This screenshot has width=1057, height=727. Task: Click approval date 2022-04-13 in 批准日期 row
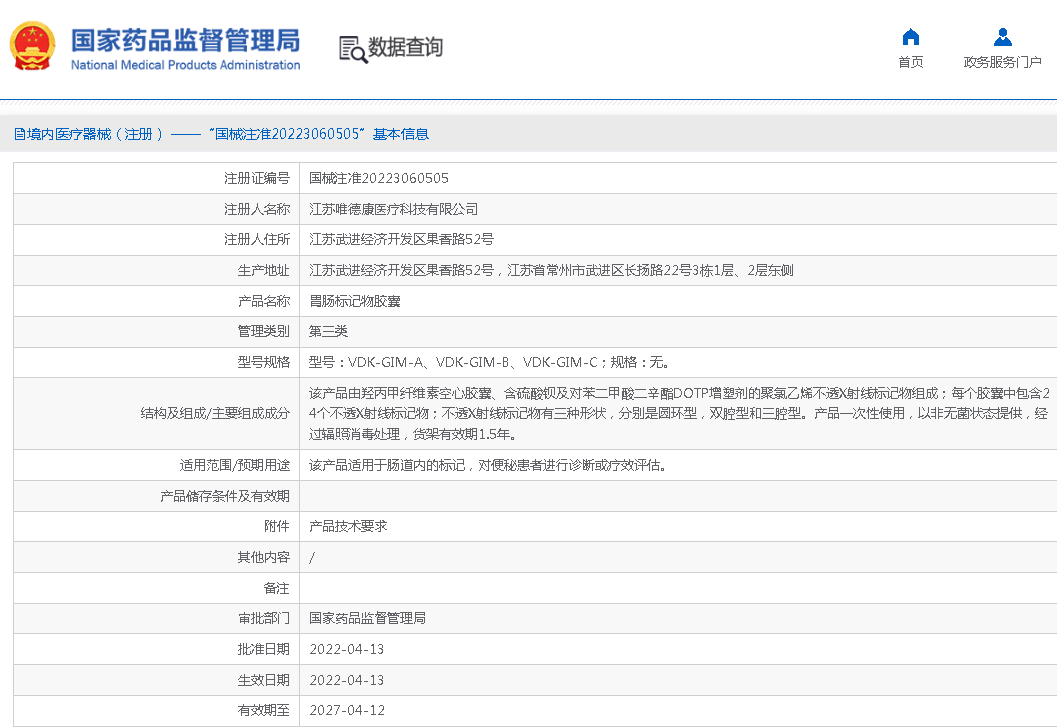click(346, 649)
